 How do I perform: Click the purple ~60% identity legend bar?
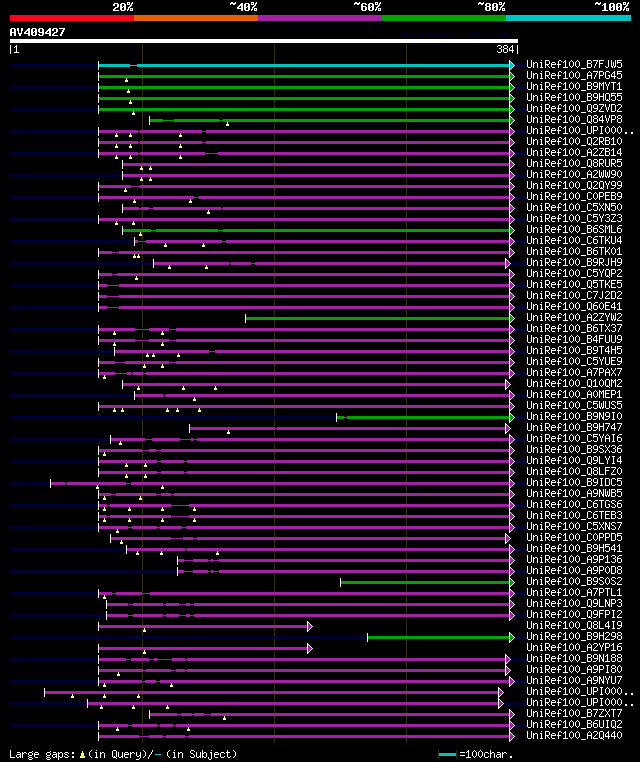click(x=320, y=18)
